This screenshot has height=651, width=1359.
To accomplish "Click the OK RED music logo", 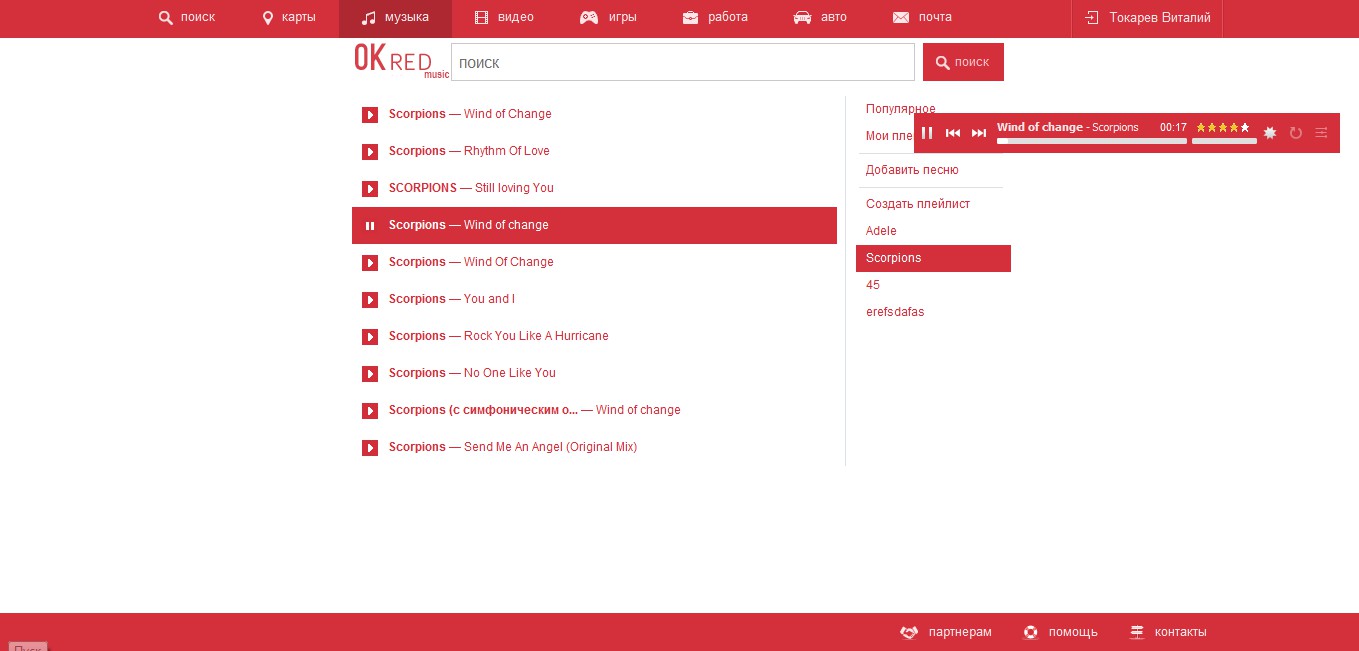I will pyautogui.click(x=401, y=61).
